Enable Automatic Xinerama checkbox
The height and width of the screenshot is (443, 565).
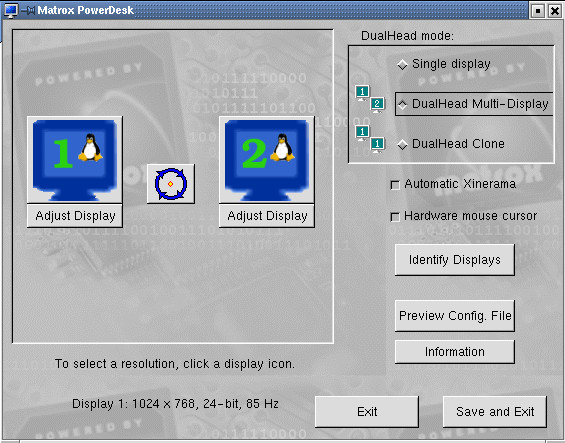coord(395,185)
